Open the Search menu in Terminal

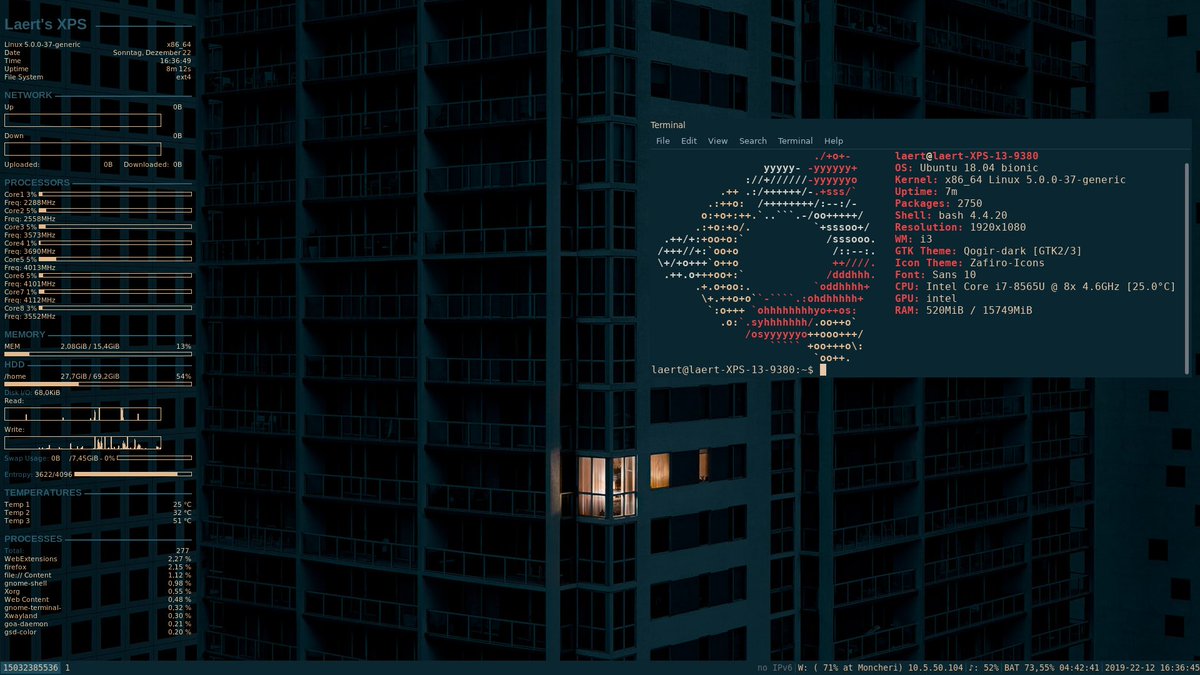pos(753,141)
